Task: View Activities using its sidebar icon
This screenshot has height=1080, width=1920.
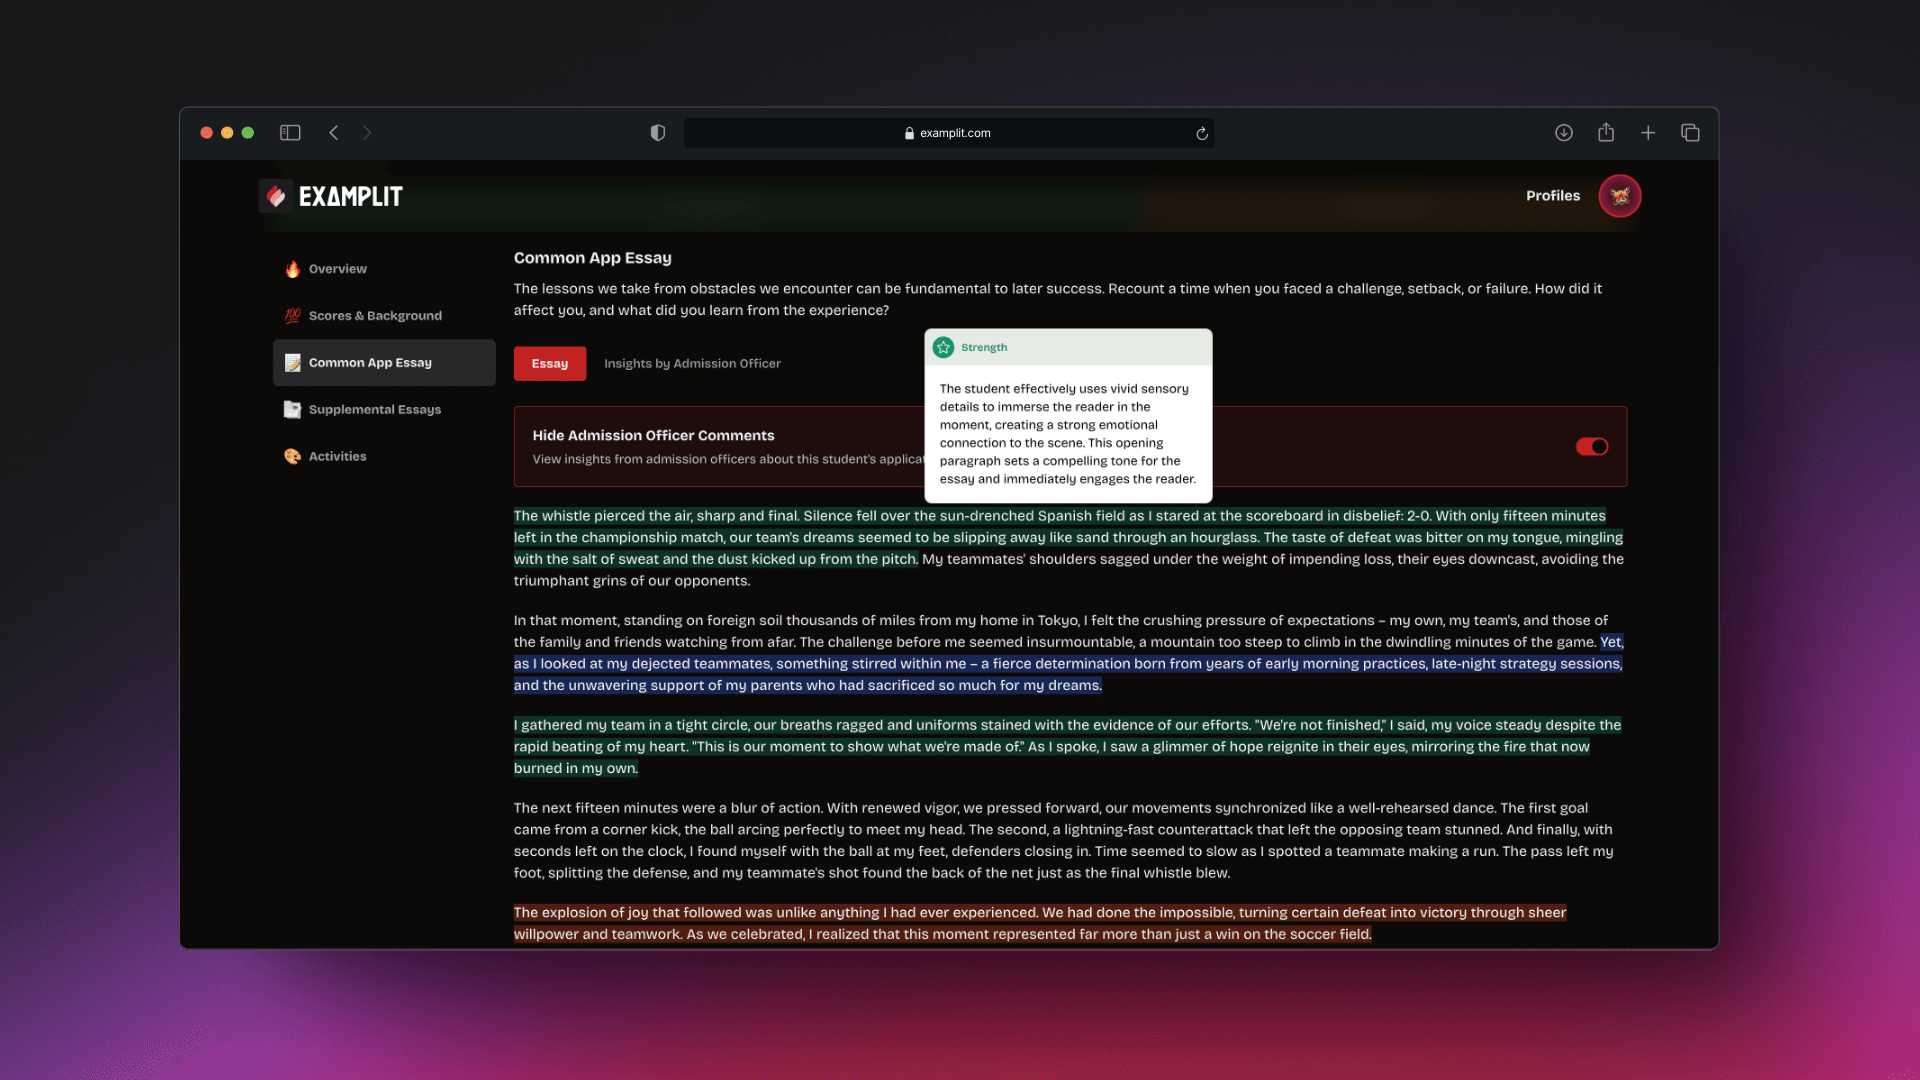Action: point(292,456)
